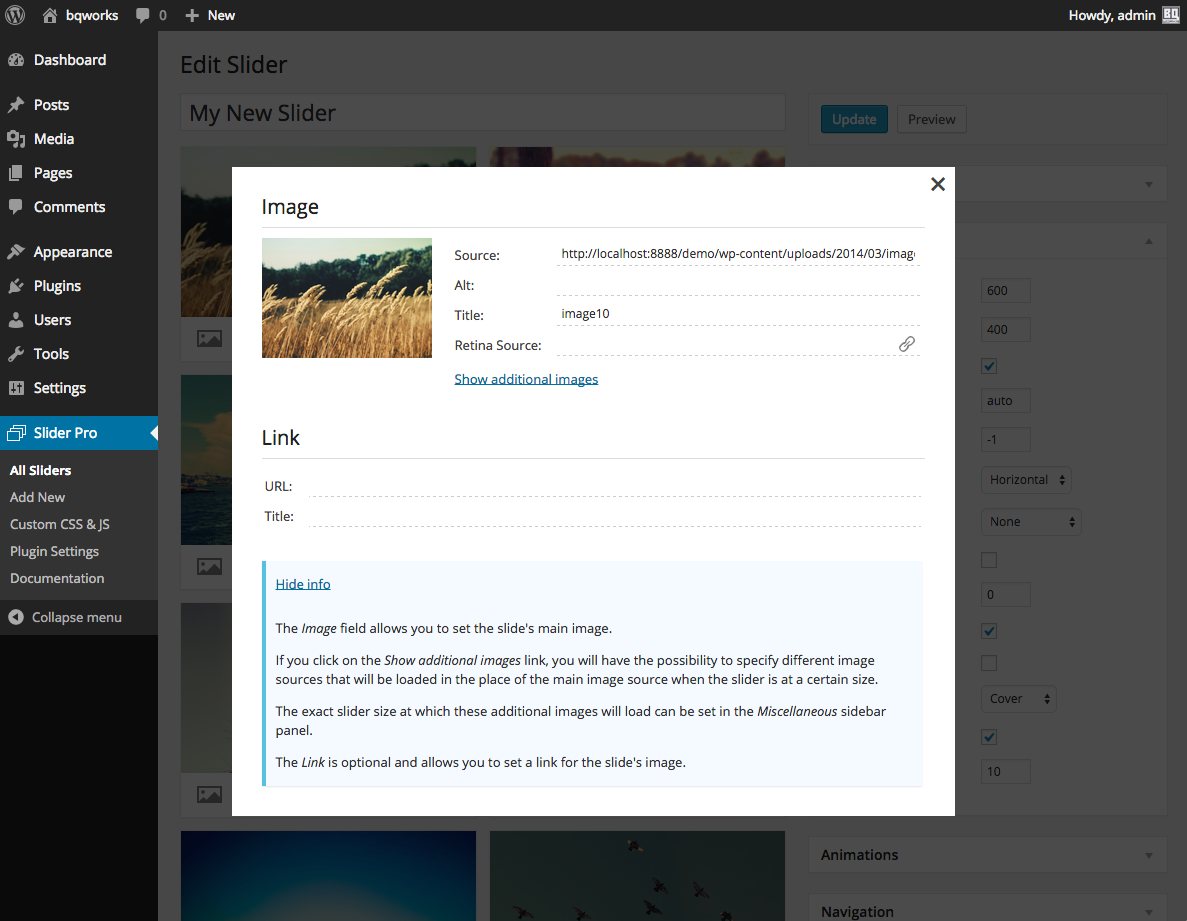Close the image dialog with X
1187x921 pixels.
click(x=938, y=184)
